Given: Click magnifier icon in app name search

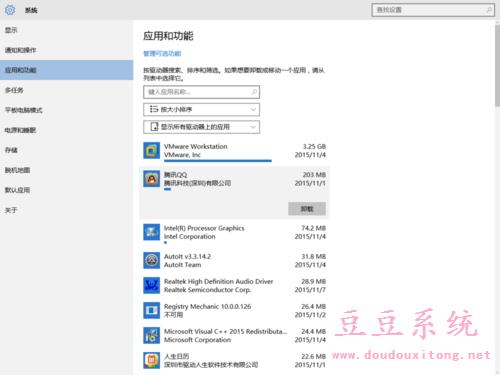Looking at the screenshot, I should (x=254, y=92).
